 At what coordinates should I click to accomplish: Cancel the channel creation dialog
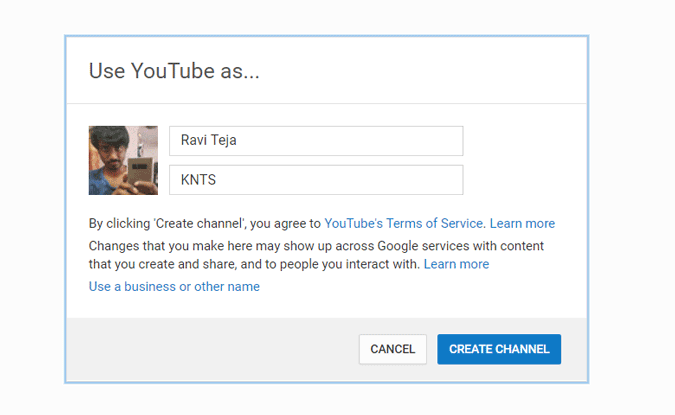click(393, 349)
